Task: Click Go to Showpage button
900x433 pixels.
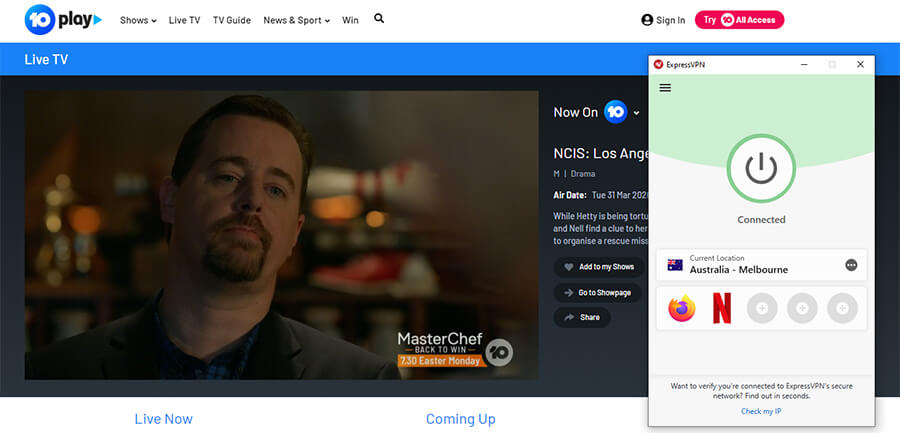Action: 598,293
